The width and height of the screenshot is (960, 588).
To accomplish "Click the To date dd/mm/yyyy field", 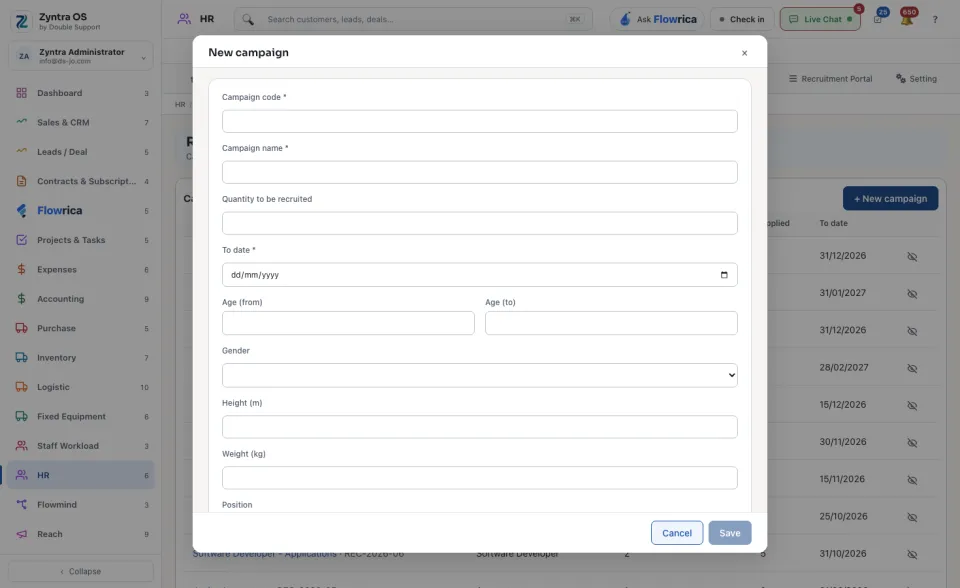I will click(x=479, y=275).
